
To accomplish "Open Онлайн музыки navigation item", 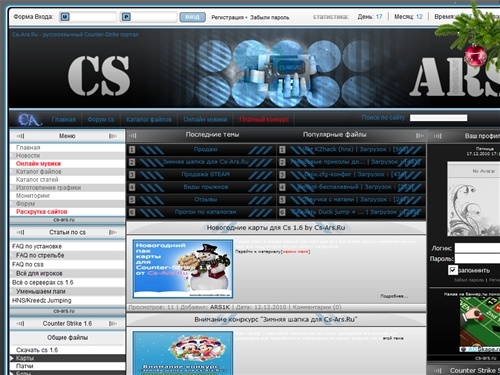I will 205,119.
